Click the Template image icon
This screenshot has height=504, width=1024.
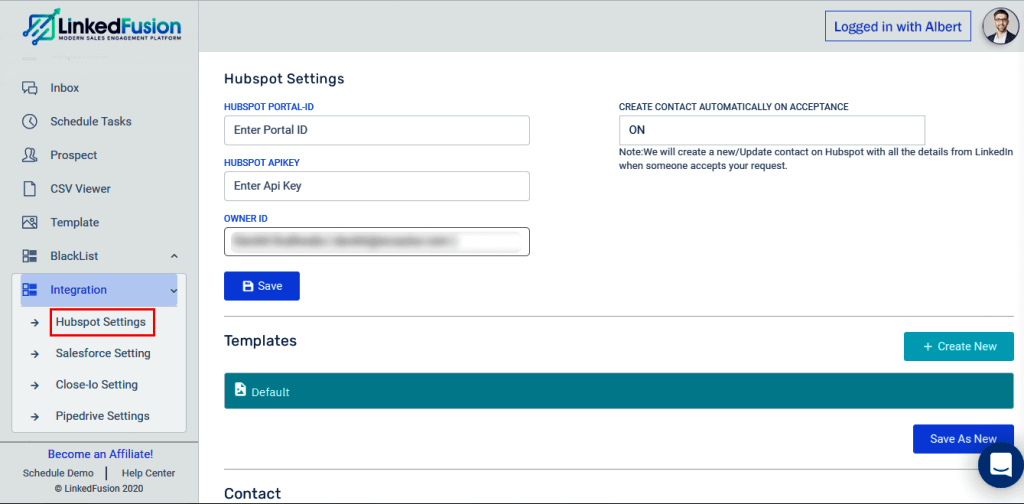click(29, 223)
